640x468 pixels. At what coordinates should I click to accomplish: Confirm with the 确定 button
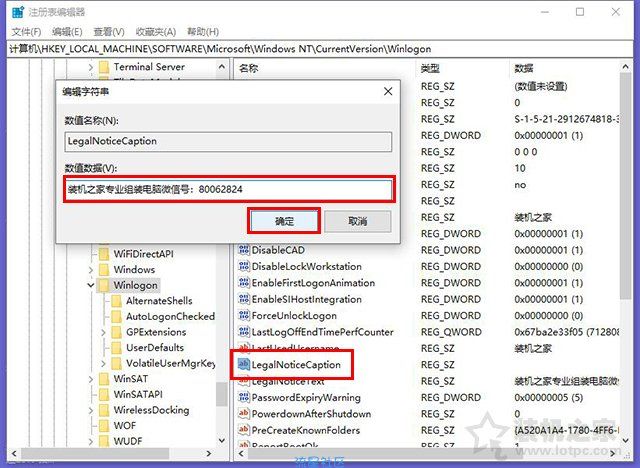click(x=284, y=221)
